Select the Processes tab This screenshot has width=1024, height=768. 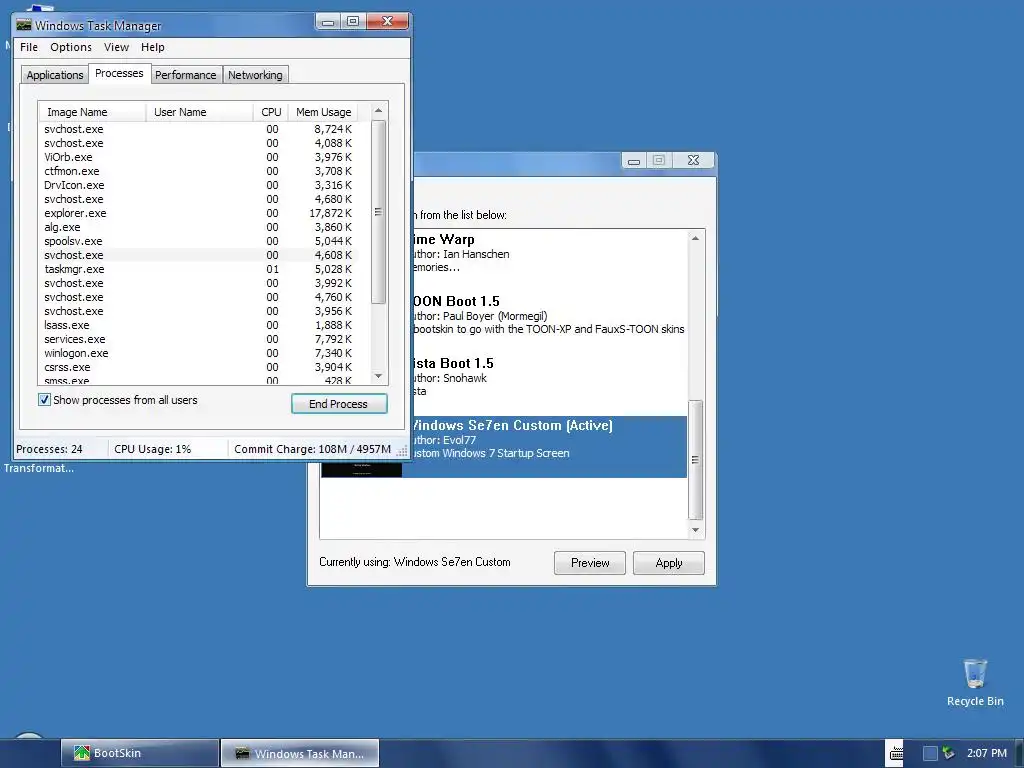[x=119, y=73]
